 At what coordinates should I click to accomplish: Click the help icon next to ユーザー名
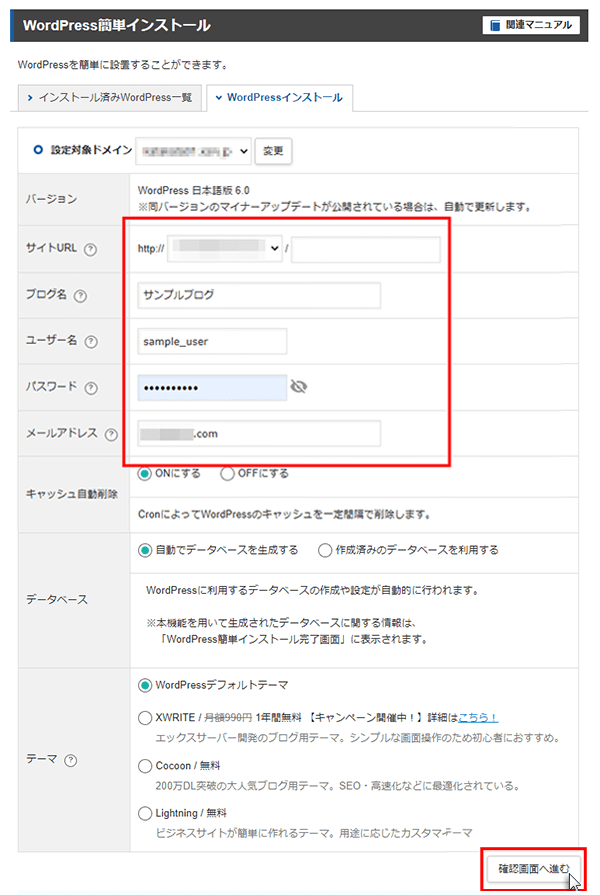(91, 342)
